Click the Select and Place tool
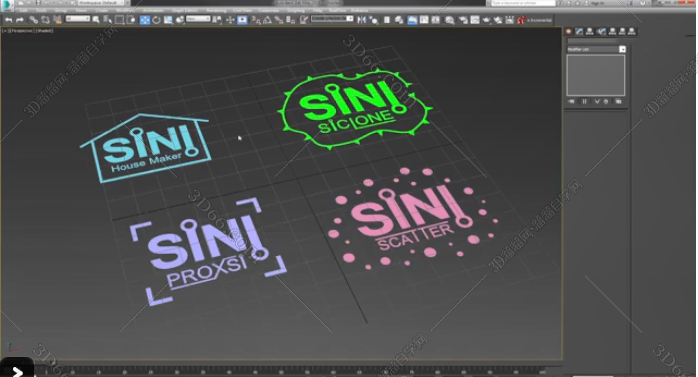The image size is (698, 377). click(x=180, y=20)
